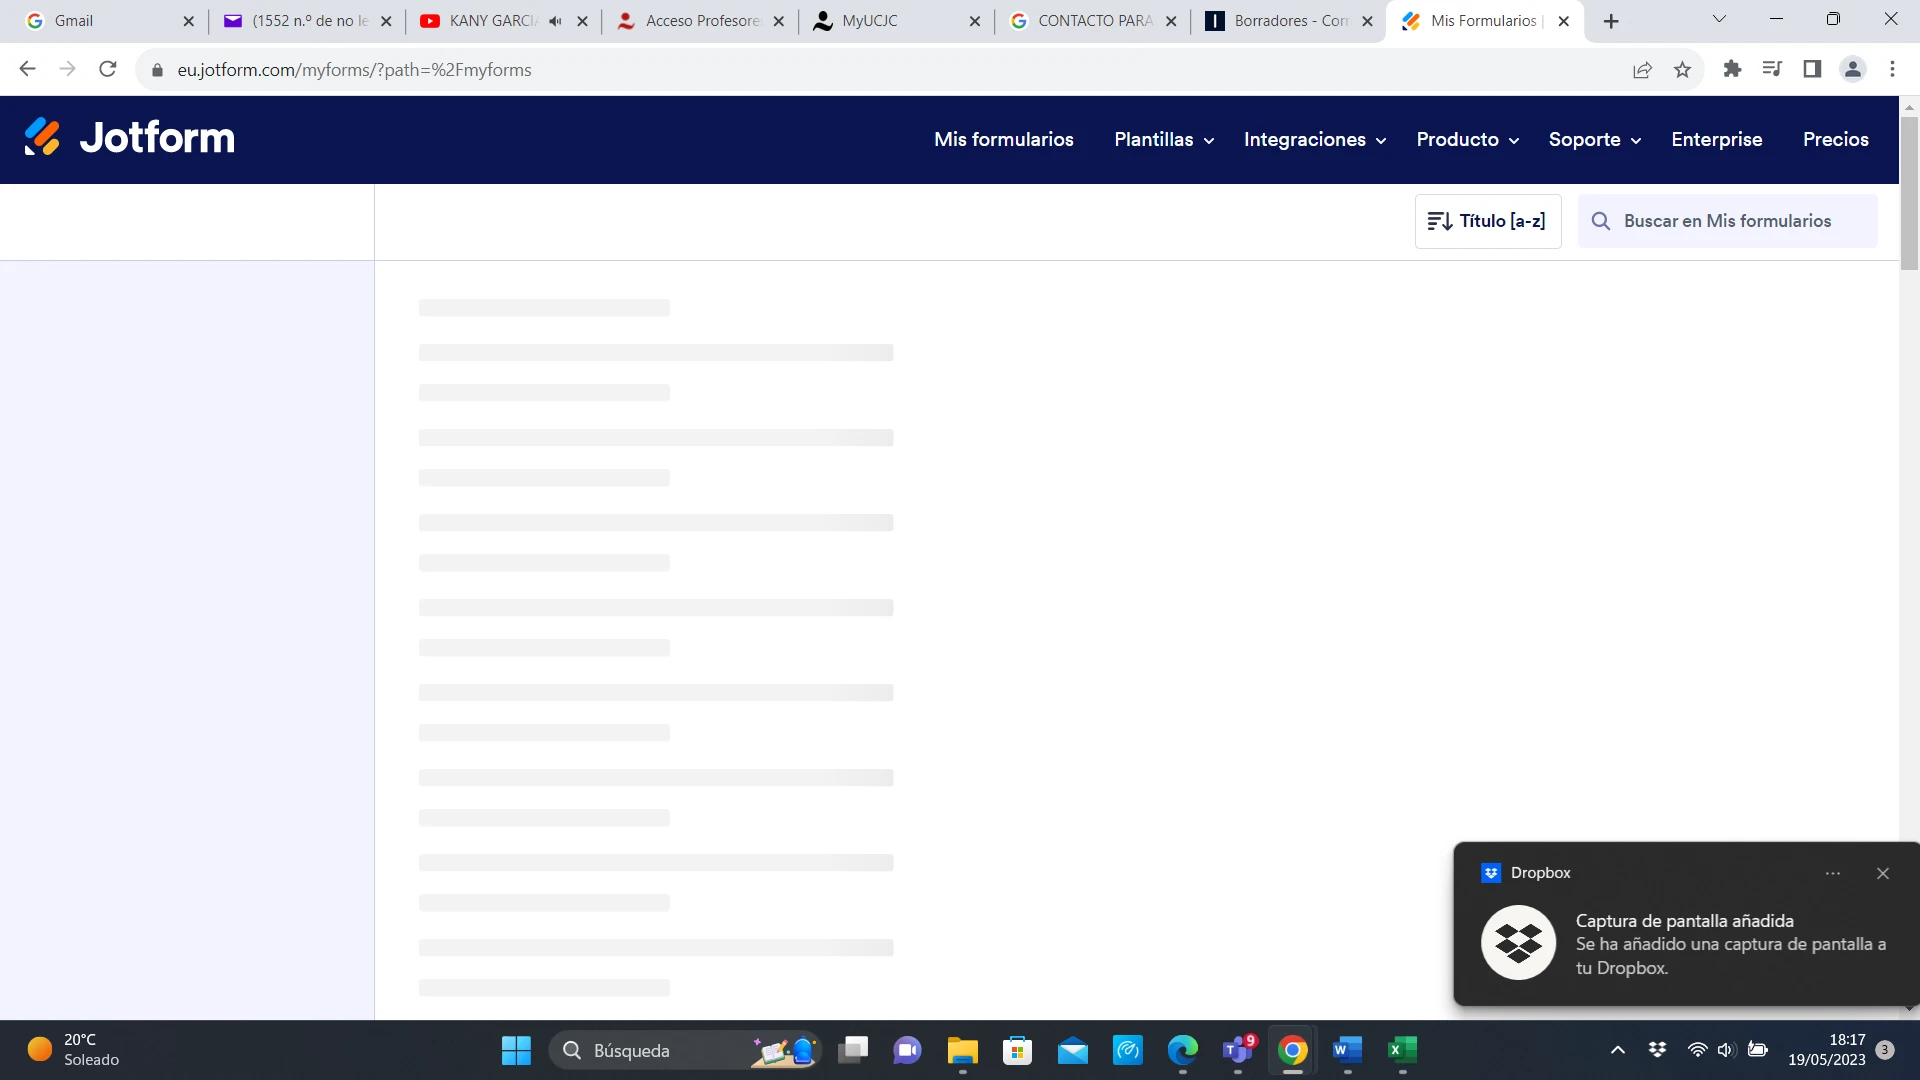The height and width of the screenshot is (1080, 1920).
Task: Click the browser address bar
Action: pyautogui.click(x=400, y=69)
